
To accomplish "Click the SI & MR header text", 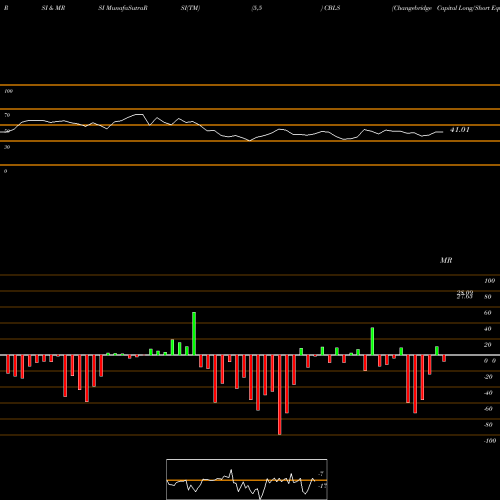I will pyautogui.click(x=53, y=8).
